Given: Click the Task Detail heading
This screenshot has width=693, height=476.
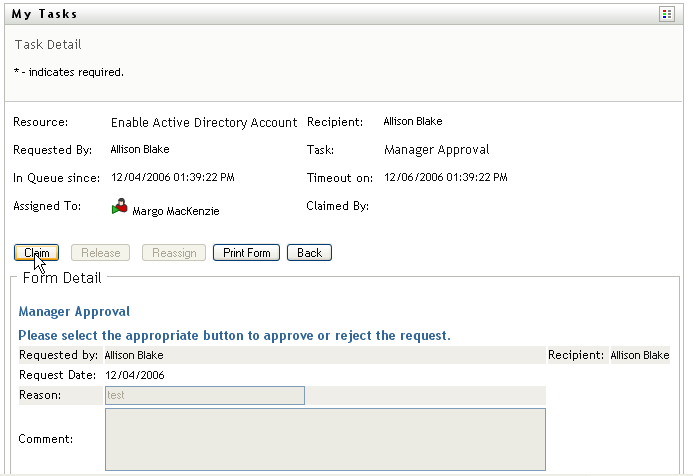Looking at the screenshot, I should (48, 45).
